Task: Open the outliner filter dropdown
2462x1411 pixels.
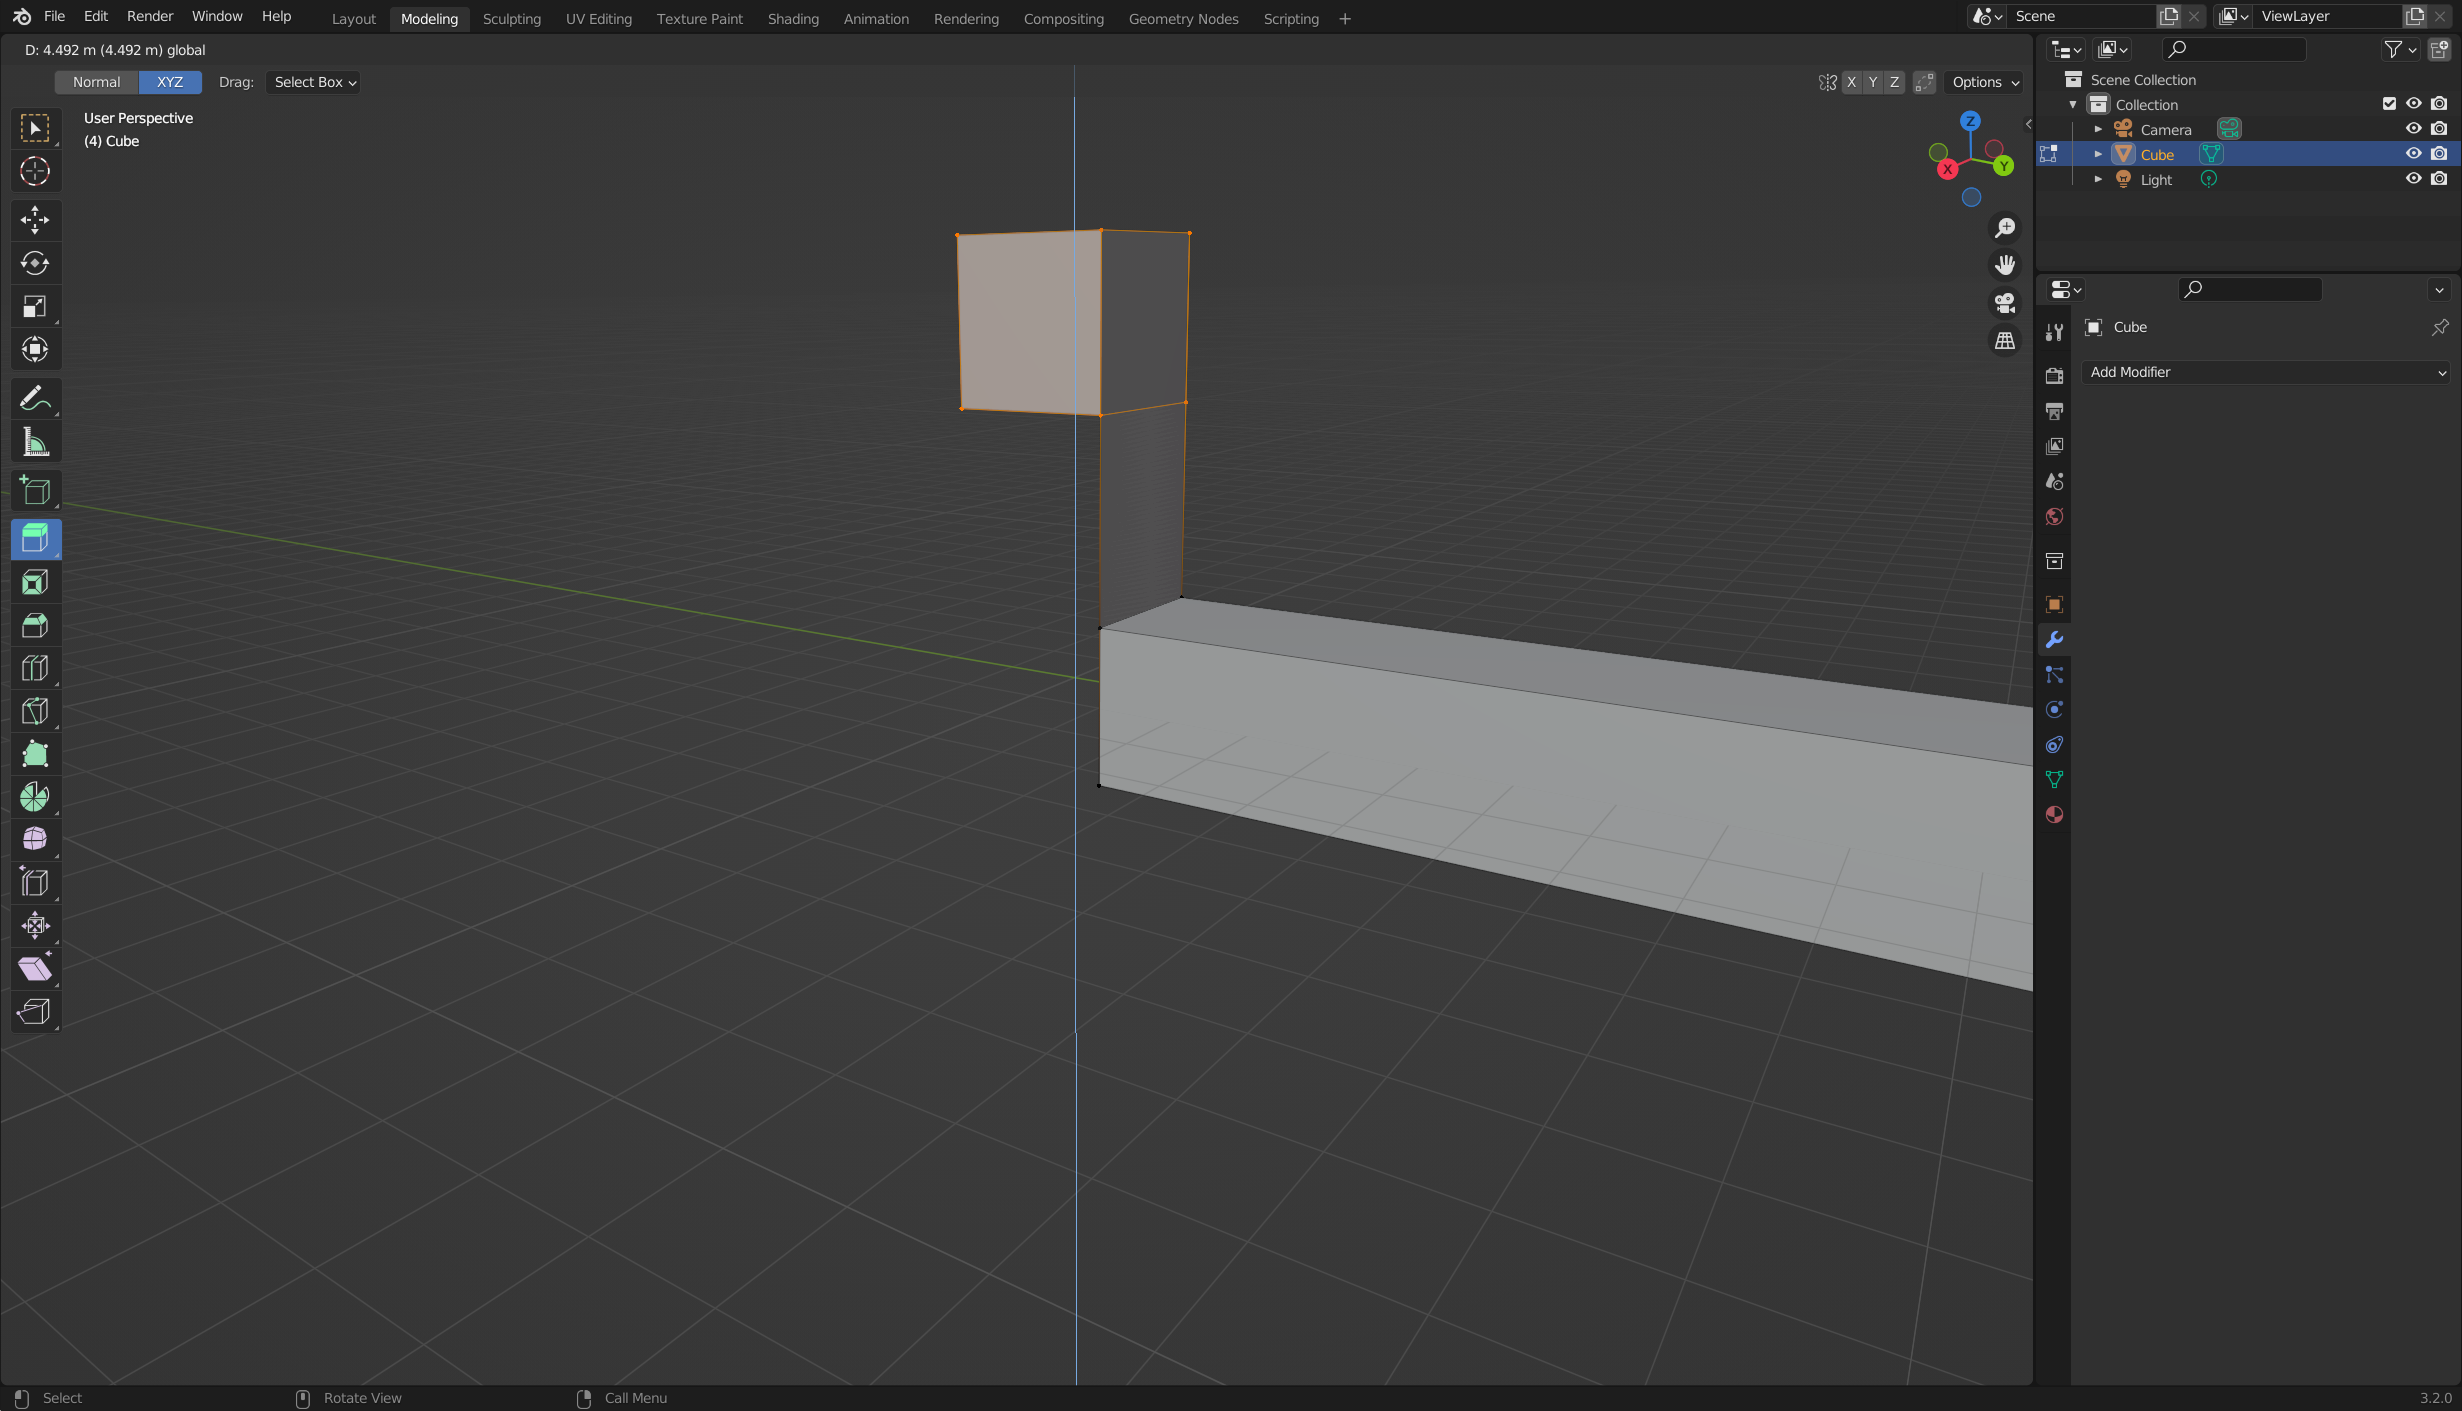Action: 2400,49
